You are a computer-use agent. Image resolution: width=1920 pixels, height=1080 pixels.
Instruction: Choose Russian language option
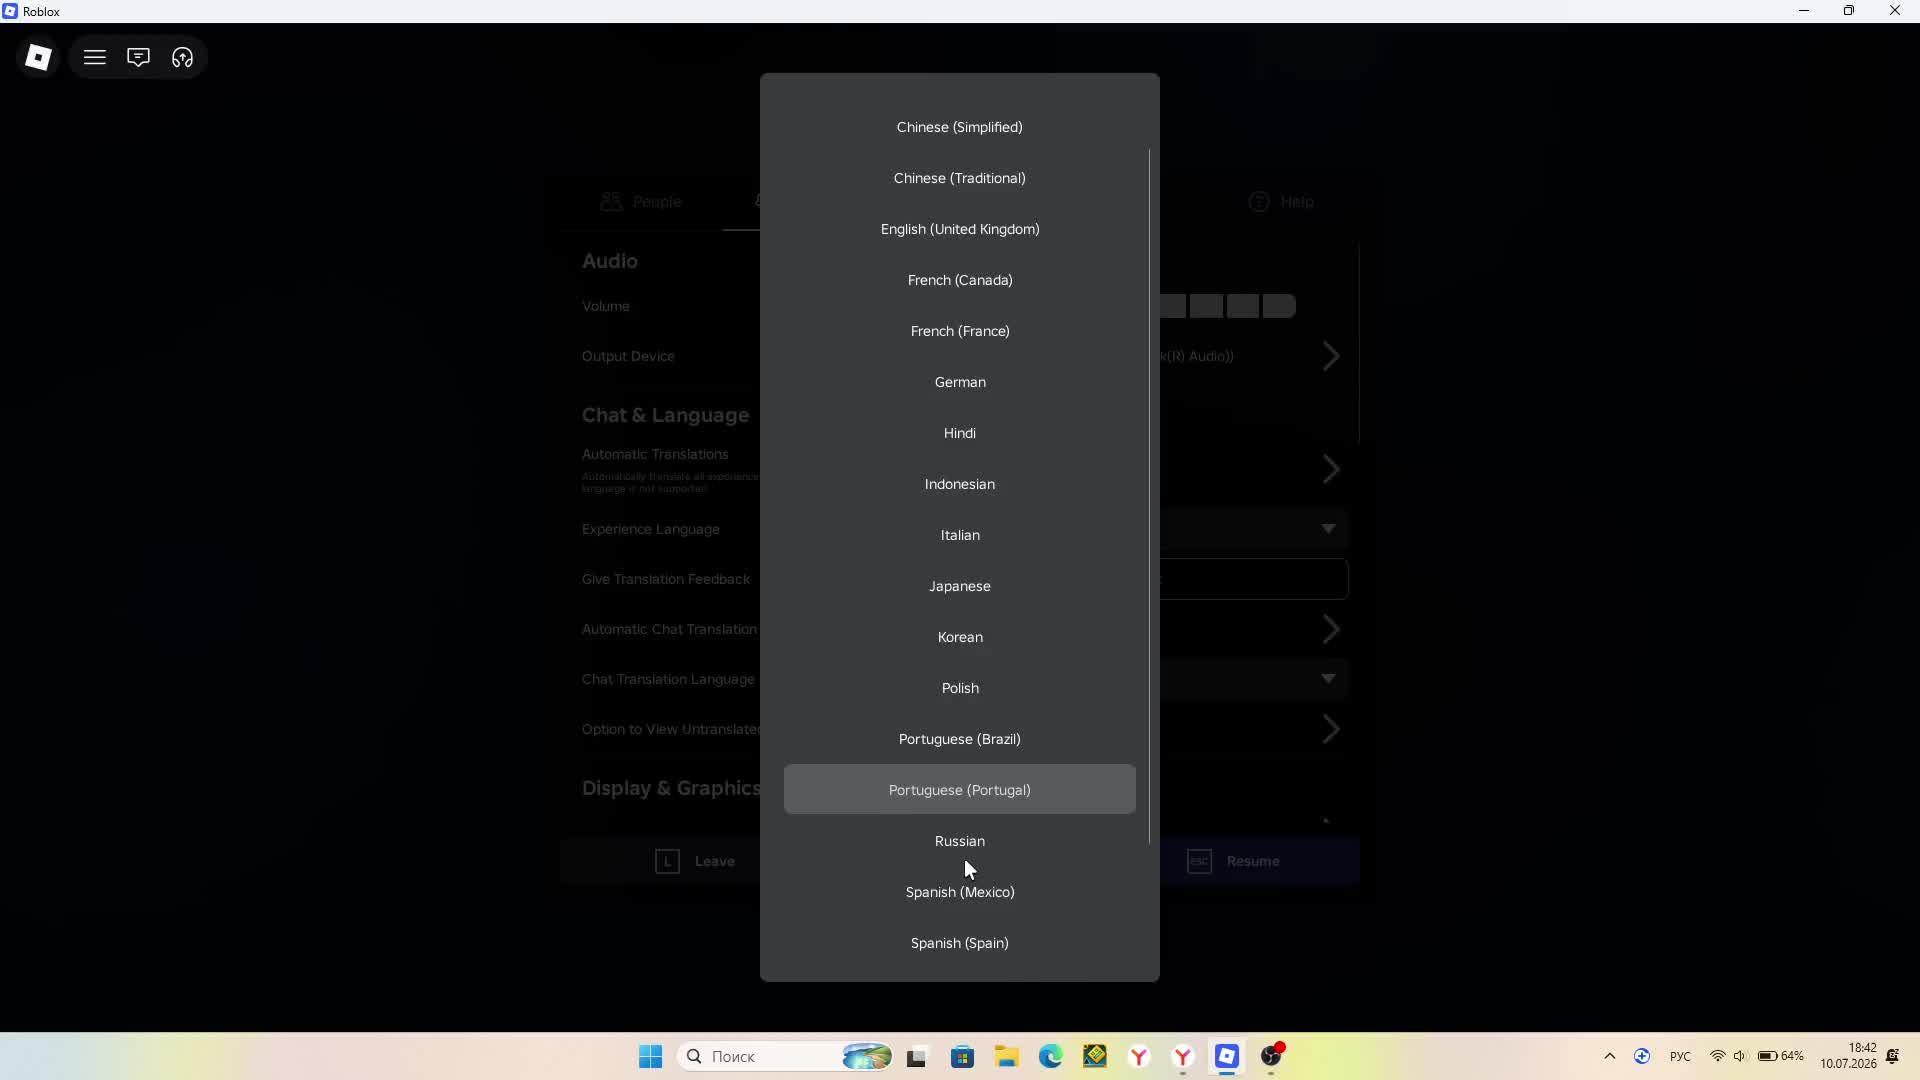960,841
